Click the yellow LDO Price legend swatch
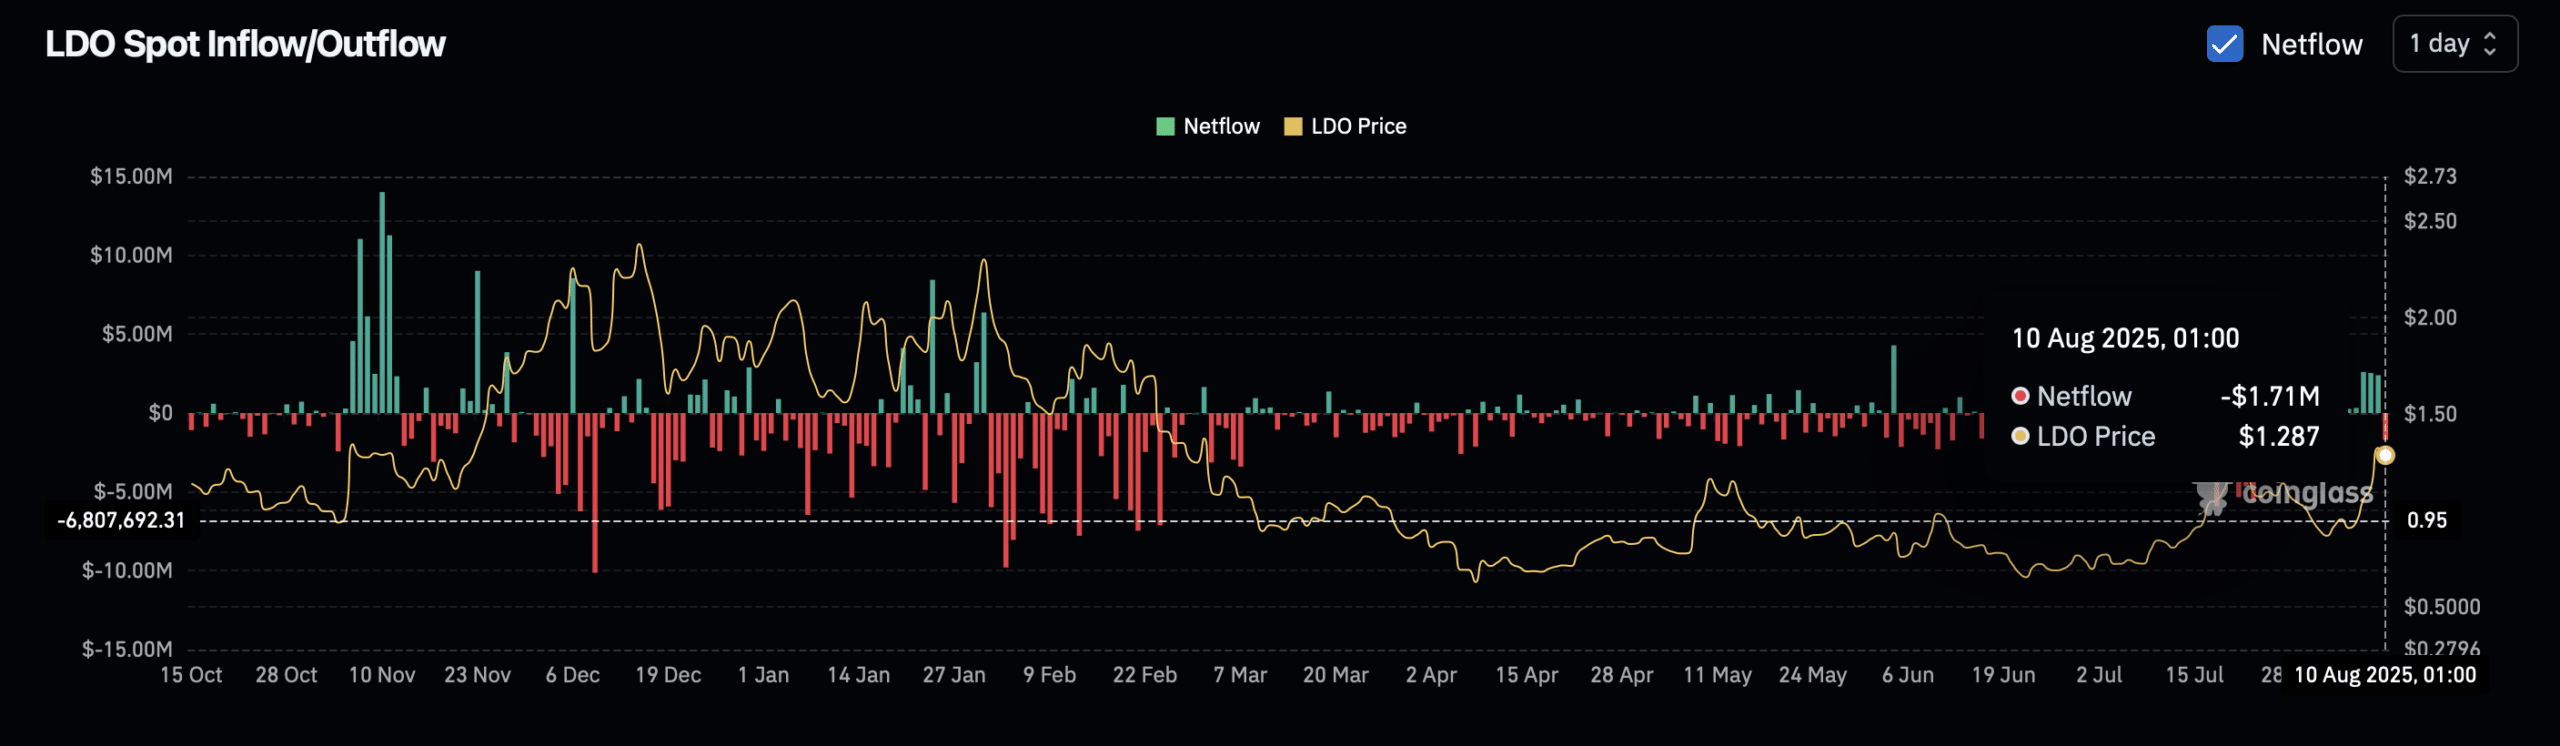Image resolution: width=2560 pixels, height=746 pixels. (x=1292, y=126)
